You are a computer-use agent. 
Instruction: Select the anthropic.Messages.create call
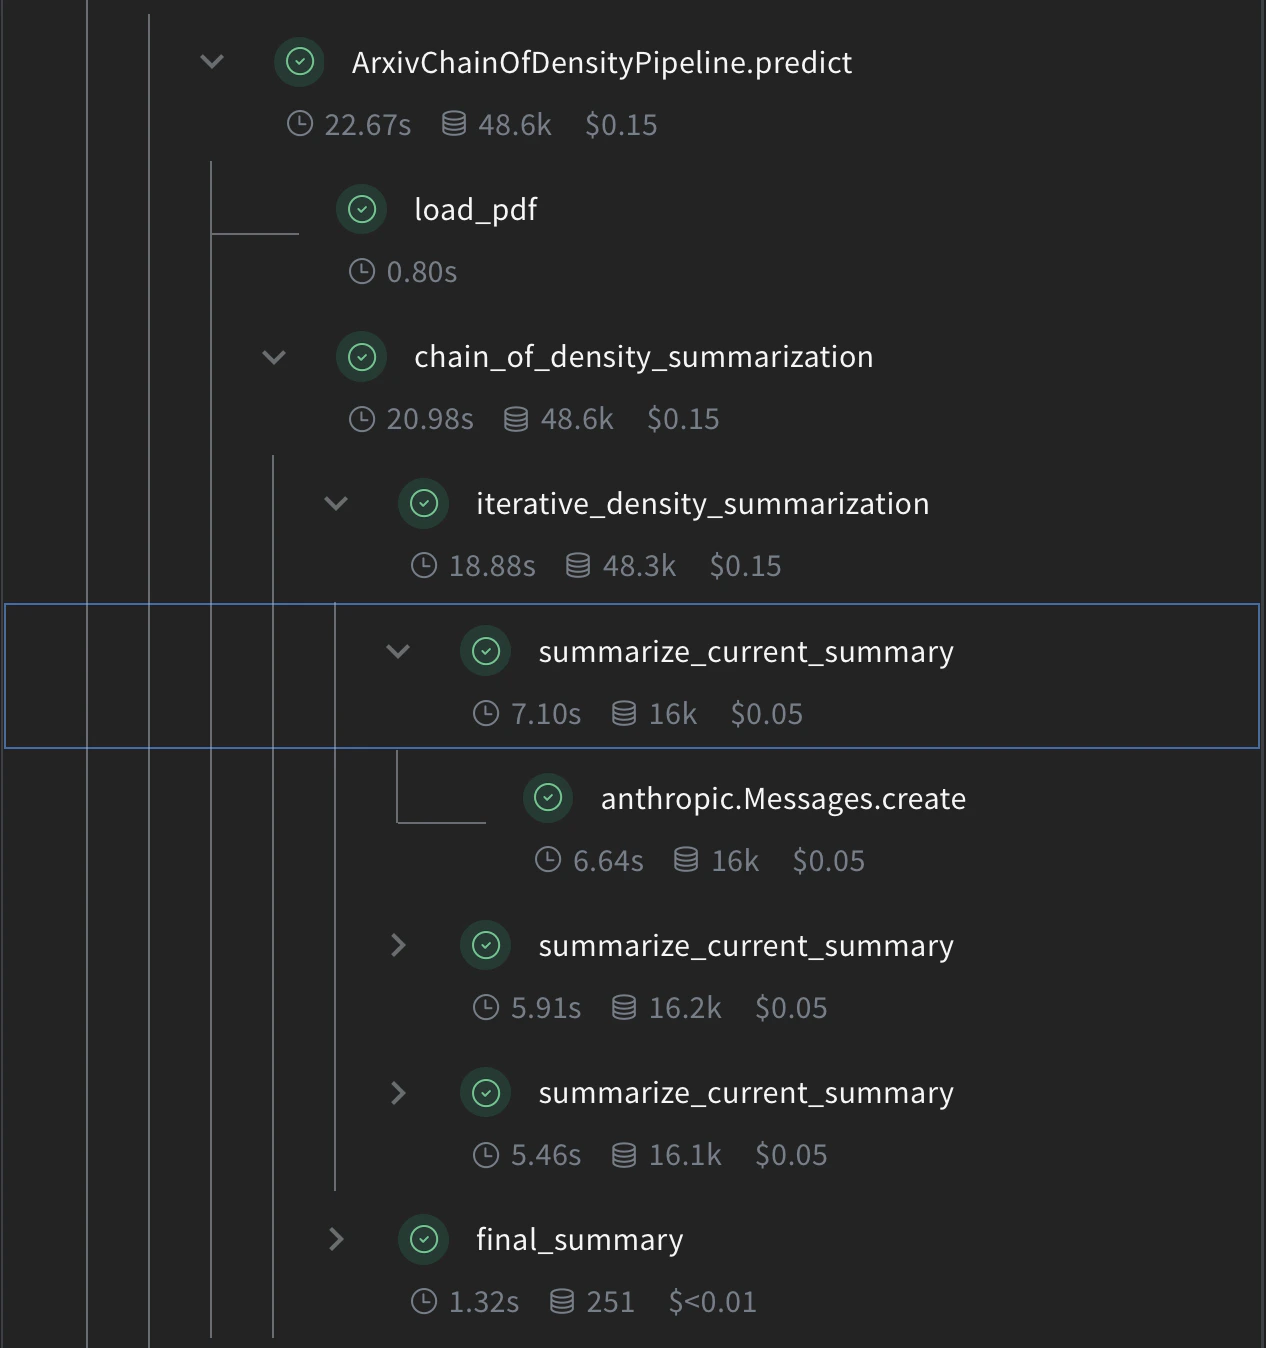click(782, 799)
